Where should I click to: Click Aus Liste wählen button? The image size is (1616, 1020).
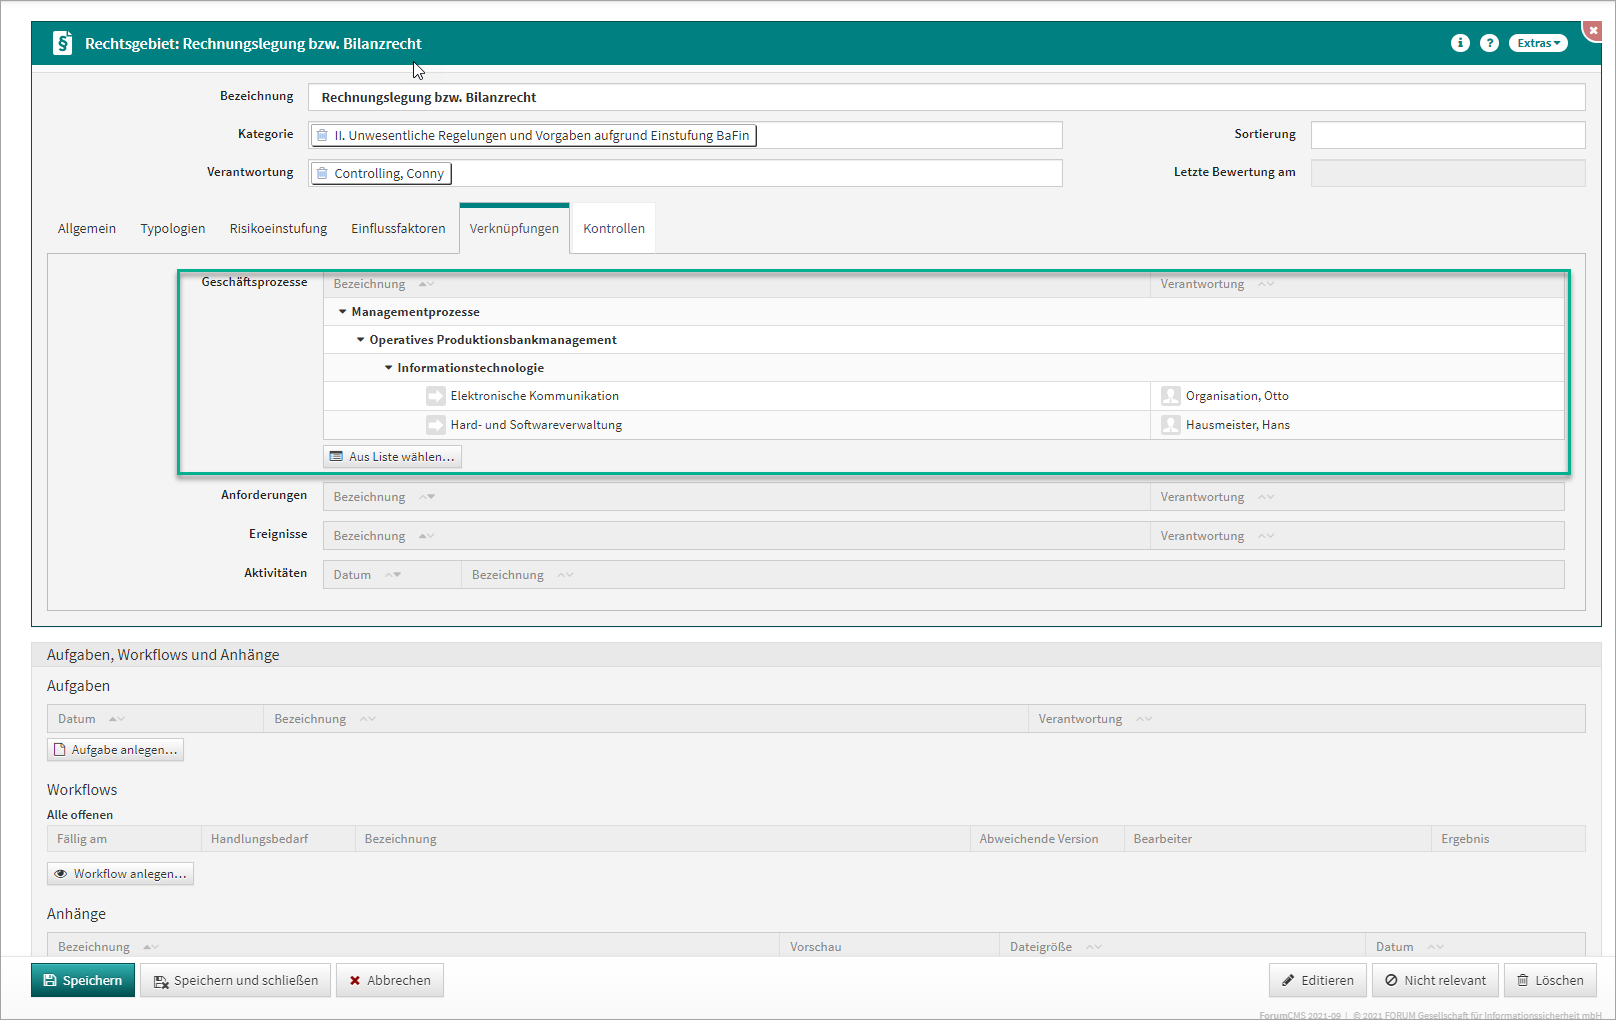392,457
